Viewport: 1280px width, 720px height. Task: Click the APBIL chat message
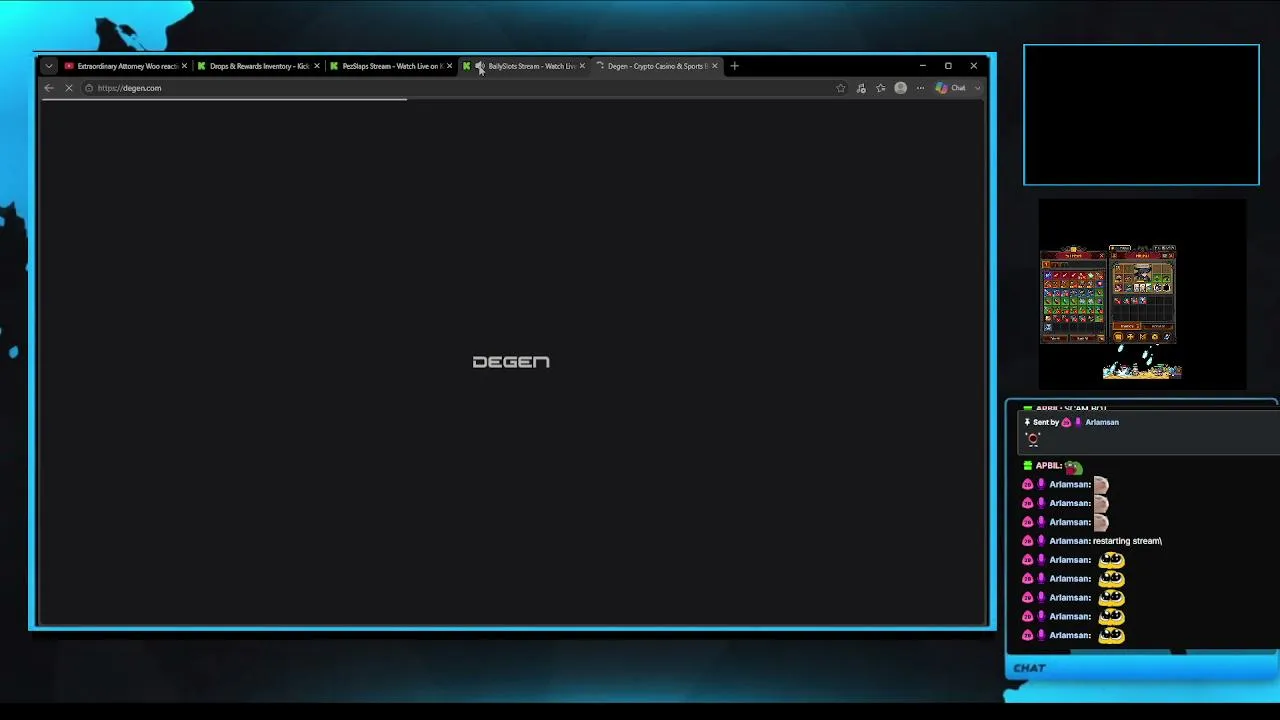click(1055, 466)
